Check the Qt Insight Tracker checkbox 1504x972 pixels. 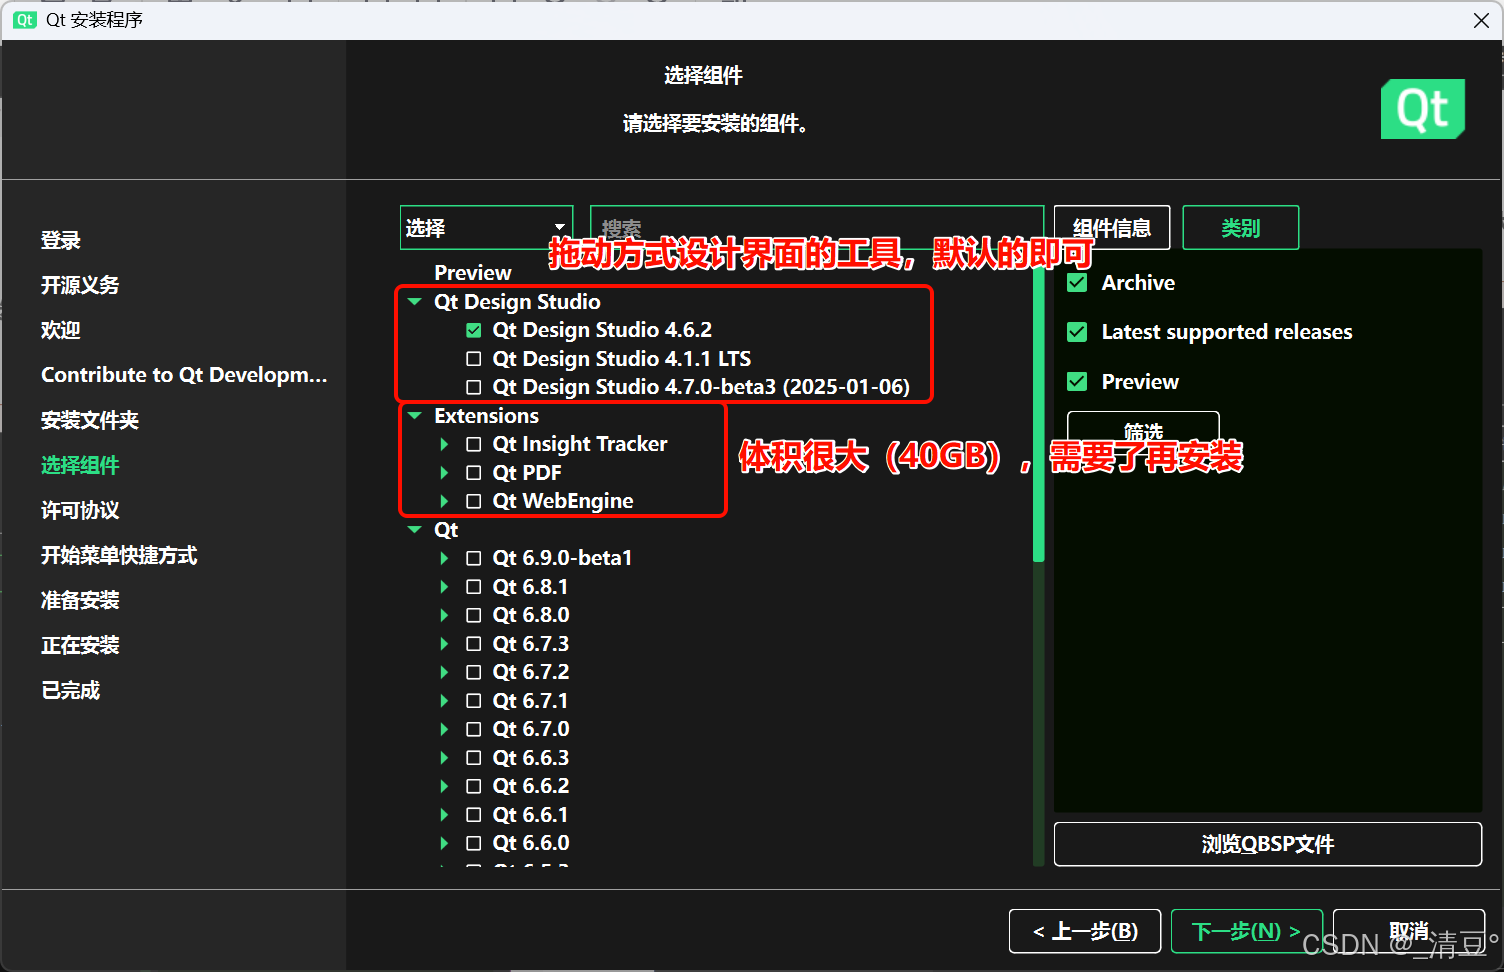pyautogui.click(x=474, y=444)
